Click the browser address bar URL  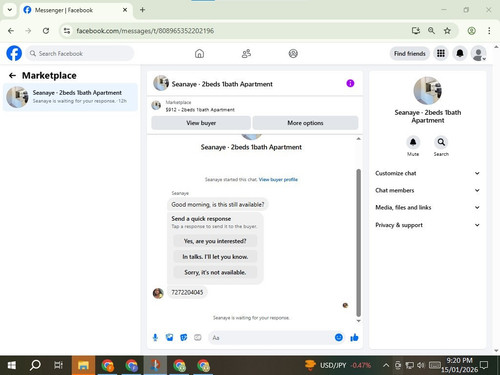(x=145, y=31)
